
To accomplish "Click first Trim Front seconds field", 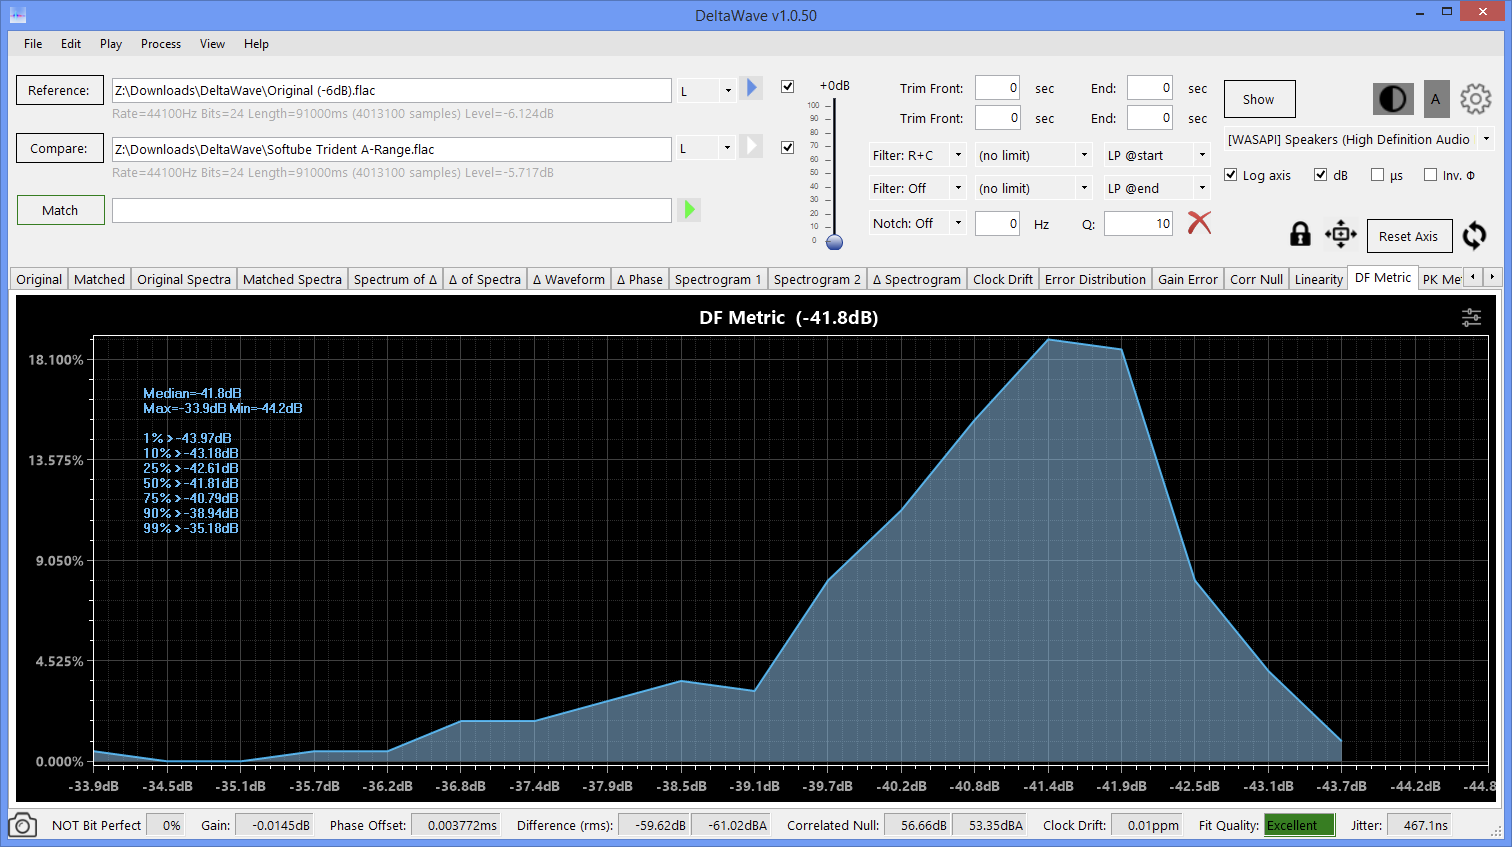I will tap(997, 88).
